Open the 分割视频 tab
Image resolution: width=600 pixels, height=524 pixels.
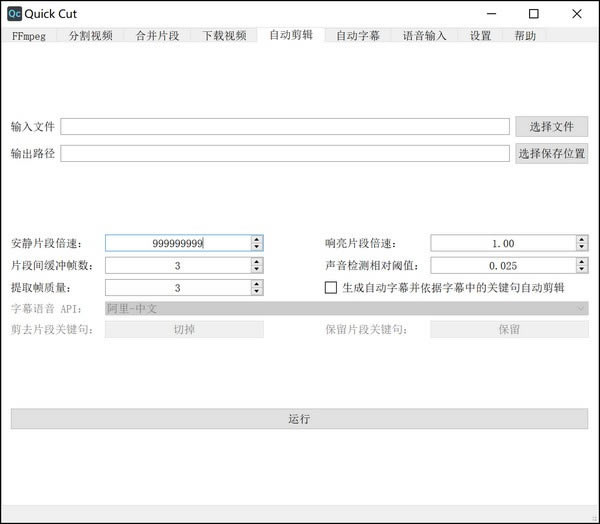91,35
